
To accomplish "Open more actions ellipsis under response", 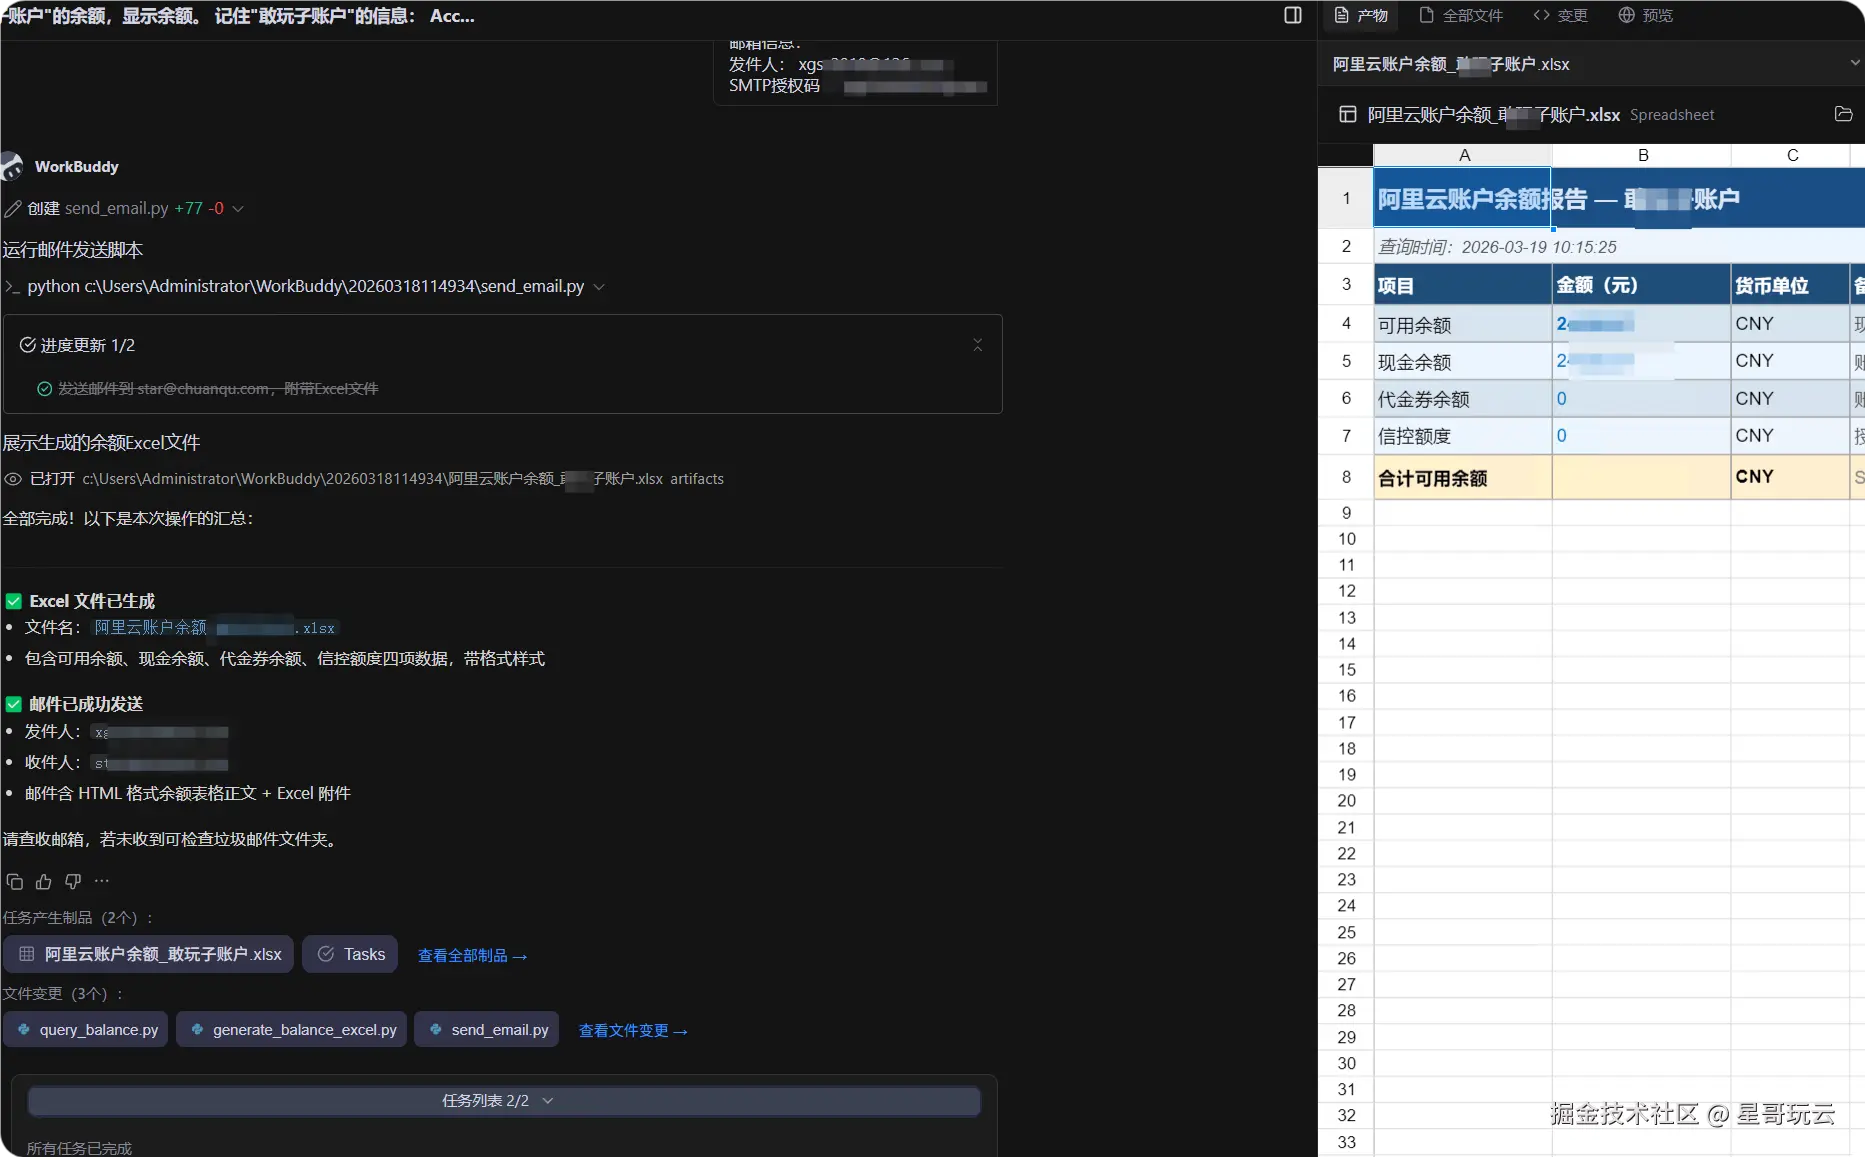I will pyautogui.click(x=102, y=881).
